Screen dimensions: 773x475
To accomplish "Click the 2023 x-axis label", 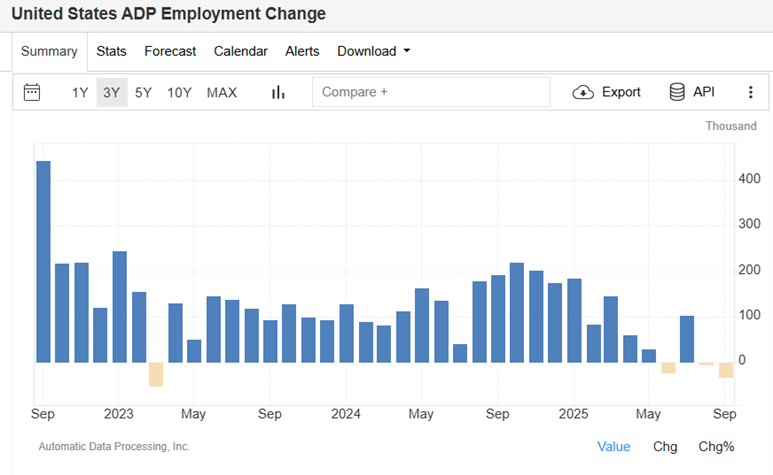I will point(118,414).
